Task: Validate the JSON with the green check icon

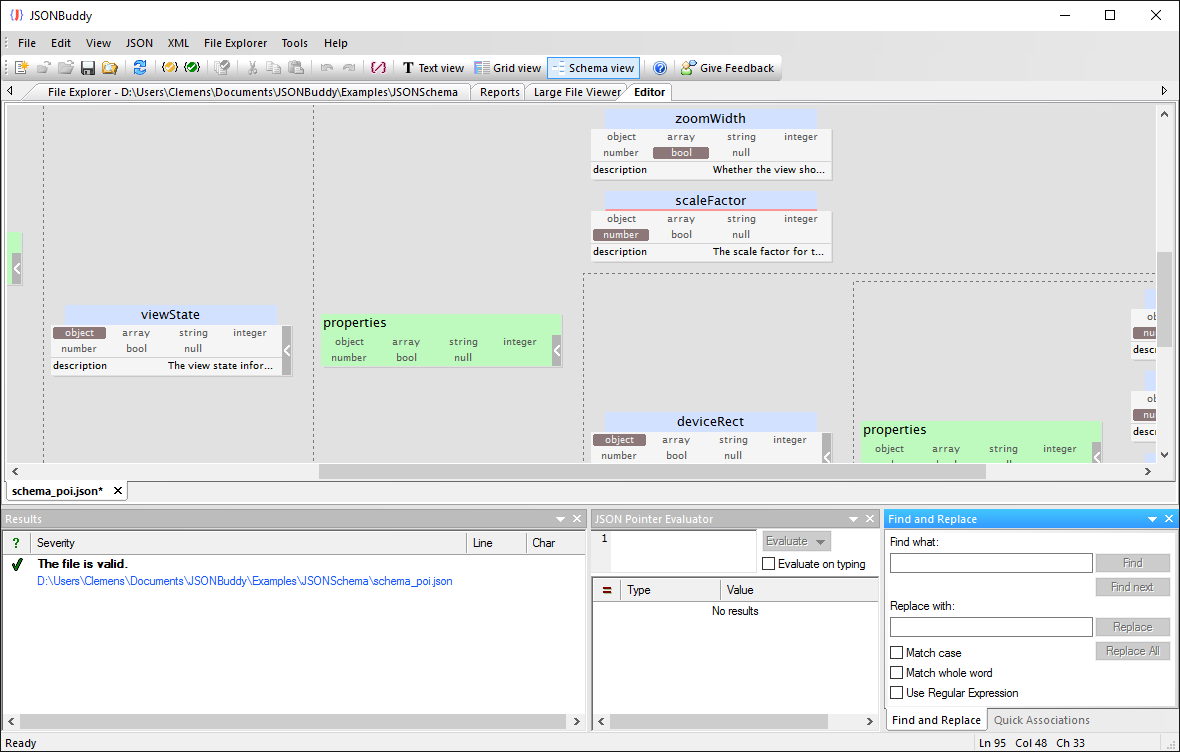Action: (192, 67)
